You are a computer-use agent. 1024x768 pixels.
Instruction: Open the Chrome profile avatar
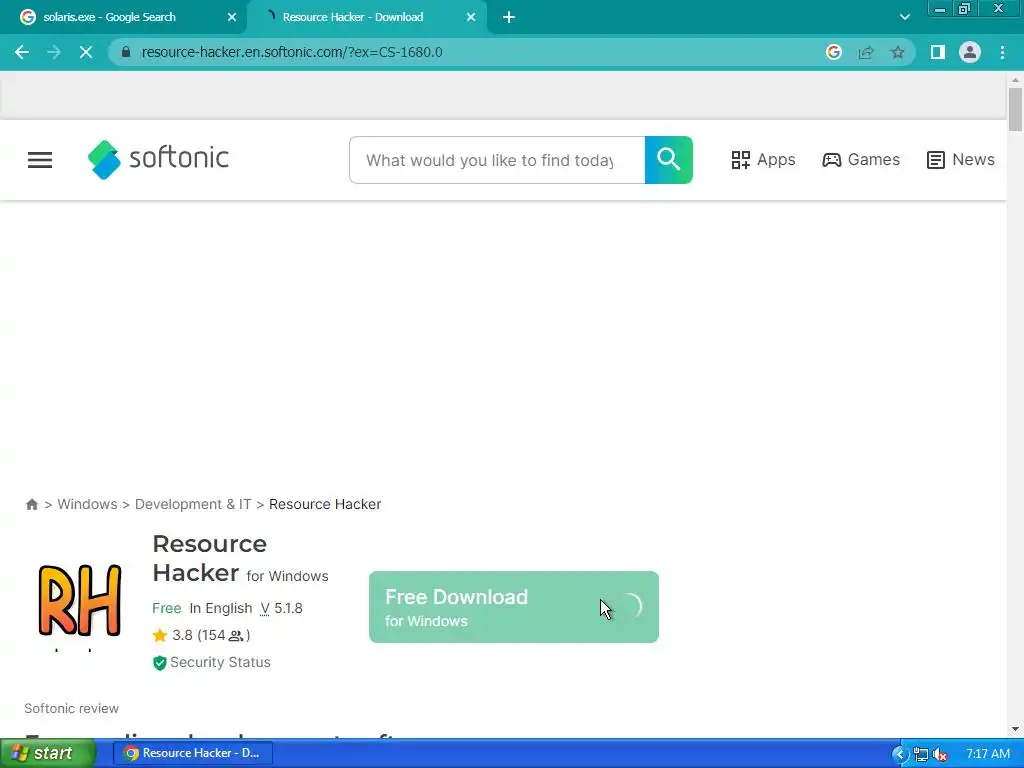click(970, 52)
